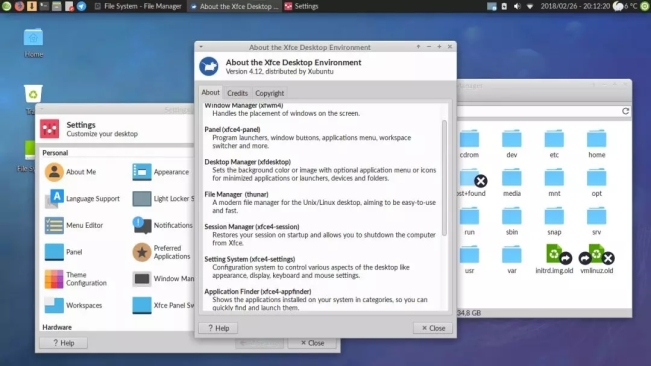The width and height of the screenshot is (651, 366).
Task: Click the volume icon in the top panel
Action: click(x=517, y=6)
